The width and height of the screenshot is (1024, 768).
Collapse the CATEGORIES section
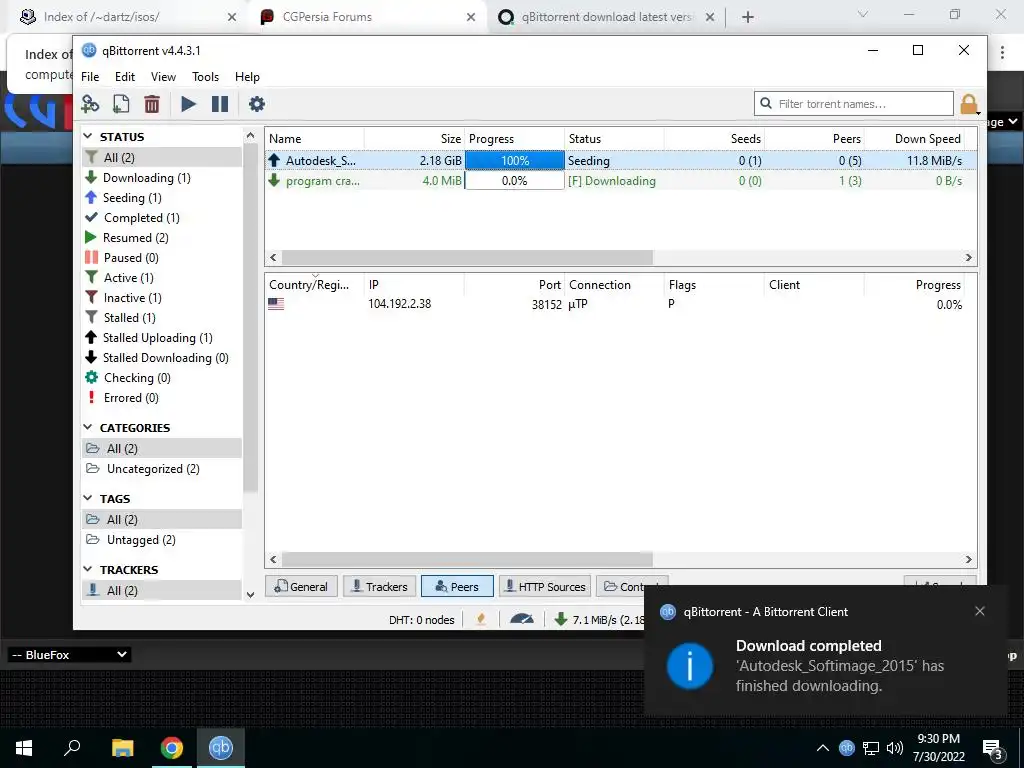pos(88,427)
